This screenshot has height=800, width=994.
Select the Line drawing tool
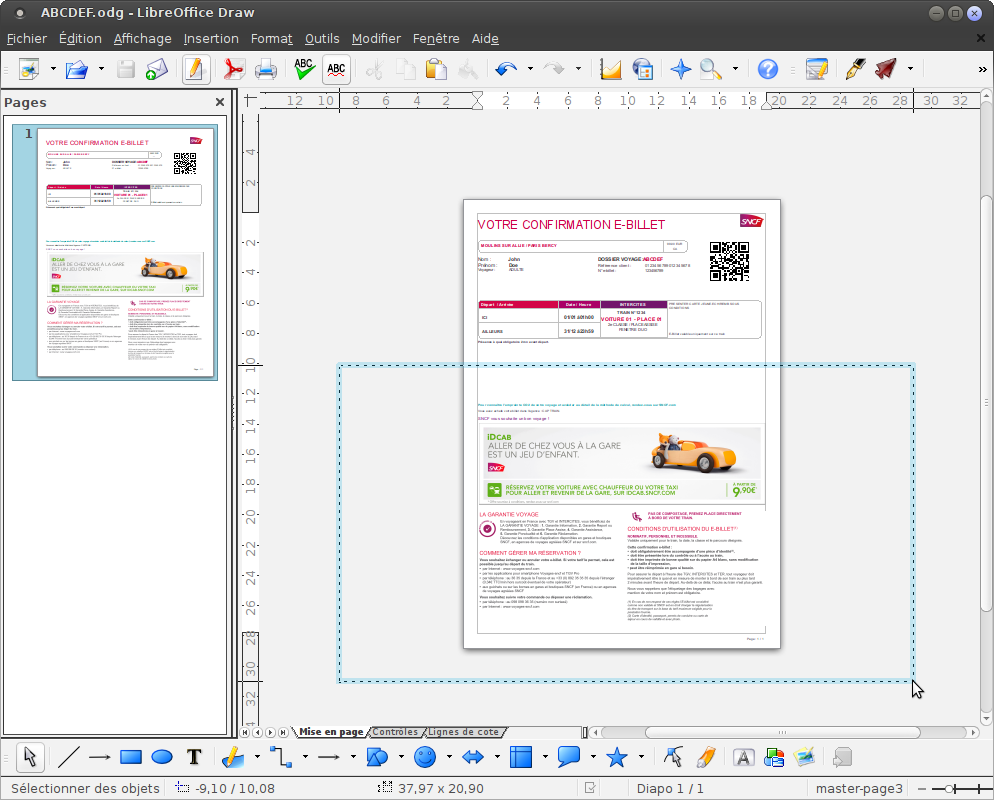[x=68, y=757]
